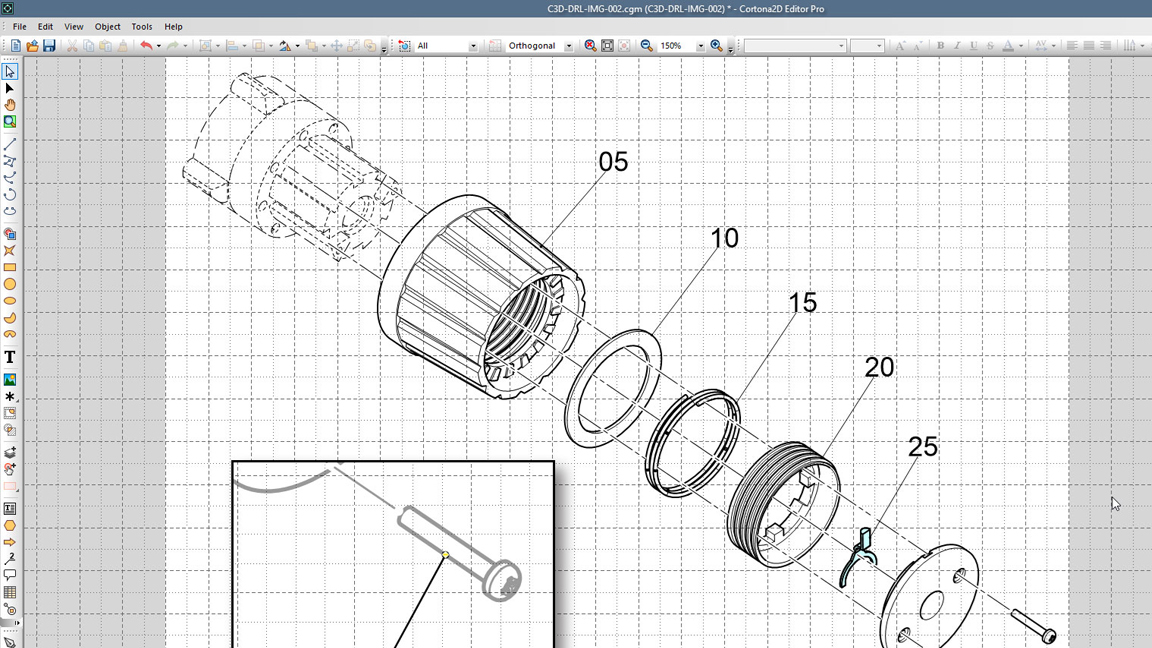Click the Open file icon
Image resolution: width=1152 pixels, height=648 pixels.
(32, 46)
